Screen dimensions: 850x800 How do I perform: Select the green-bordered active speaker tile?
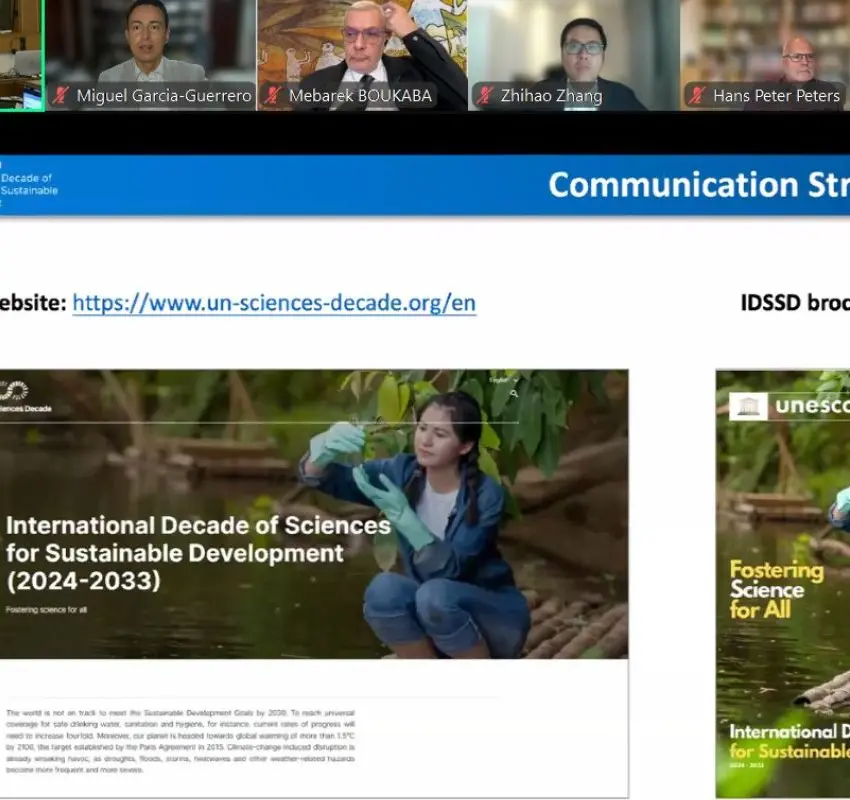[x=22, y=55]
